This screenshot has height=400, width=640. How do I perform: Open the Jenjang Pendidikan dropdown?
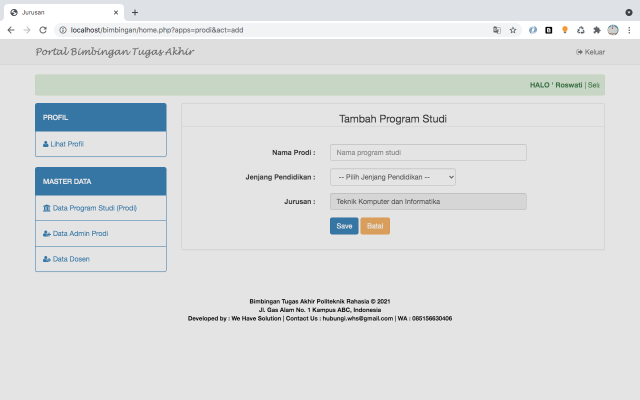pyautogui.click(x=392, y=177)
